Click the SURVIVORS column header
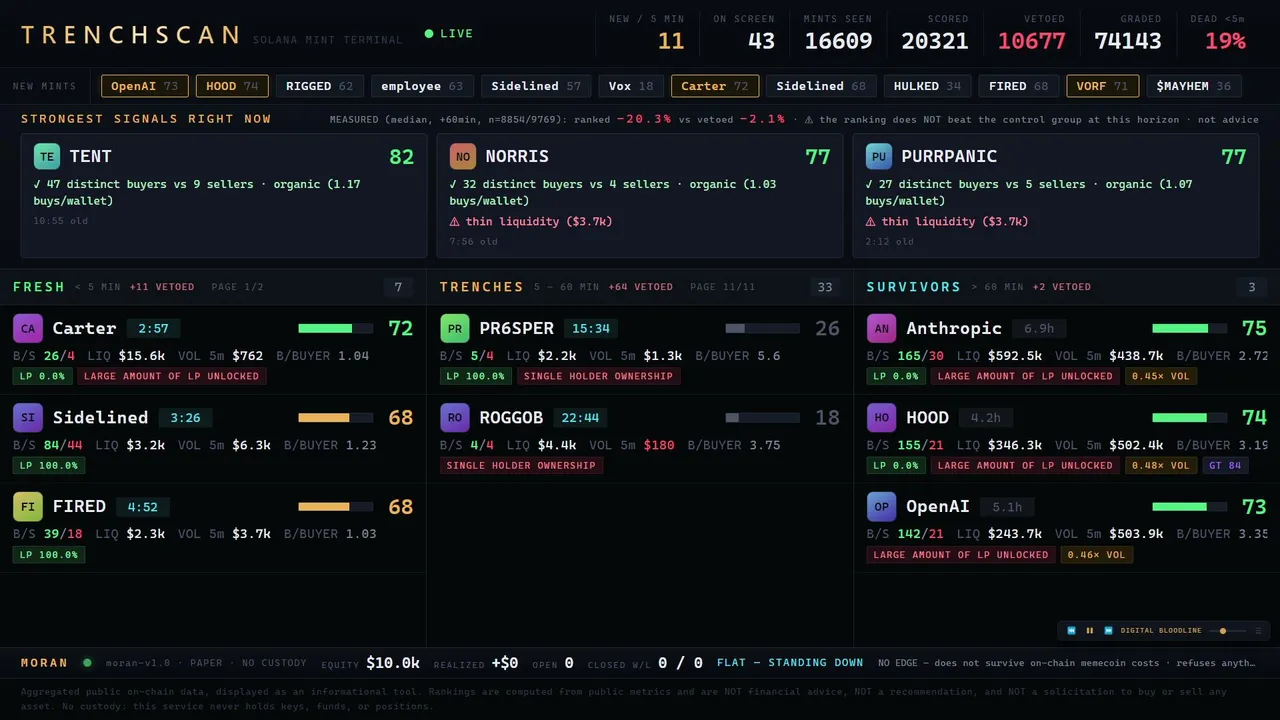Screen dimensions: 1280x720 (x=914, y=287)
